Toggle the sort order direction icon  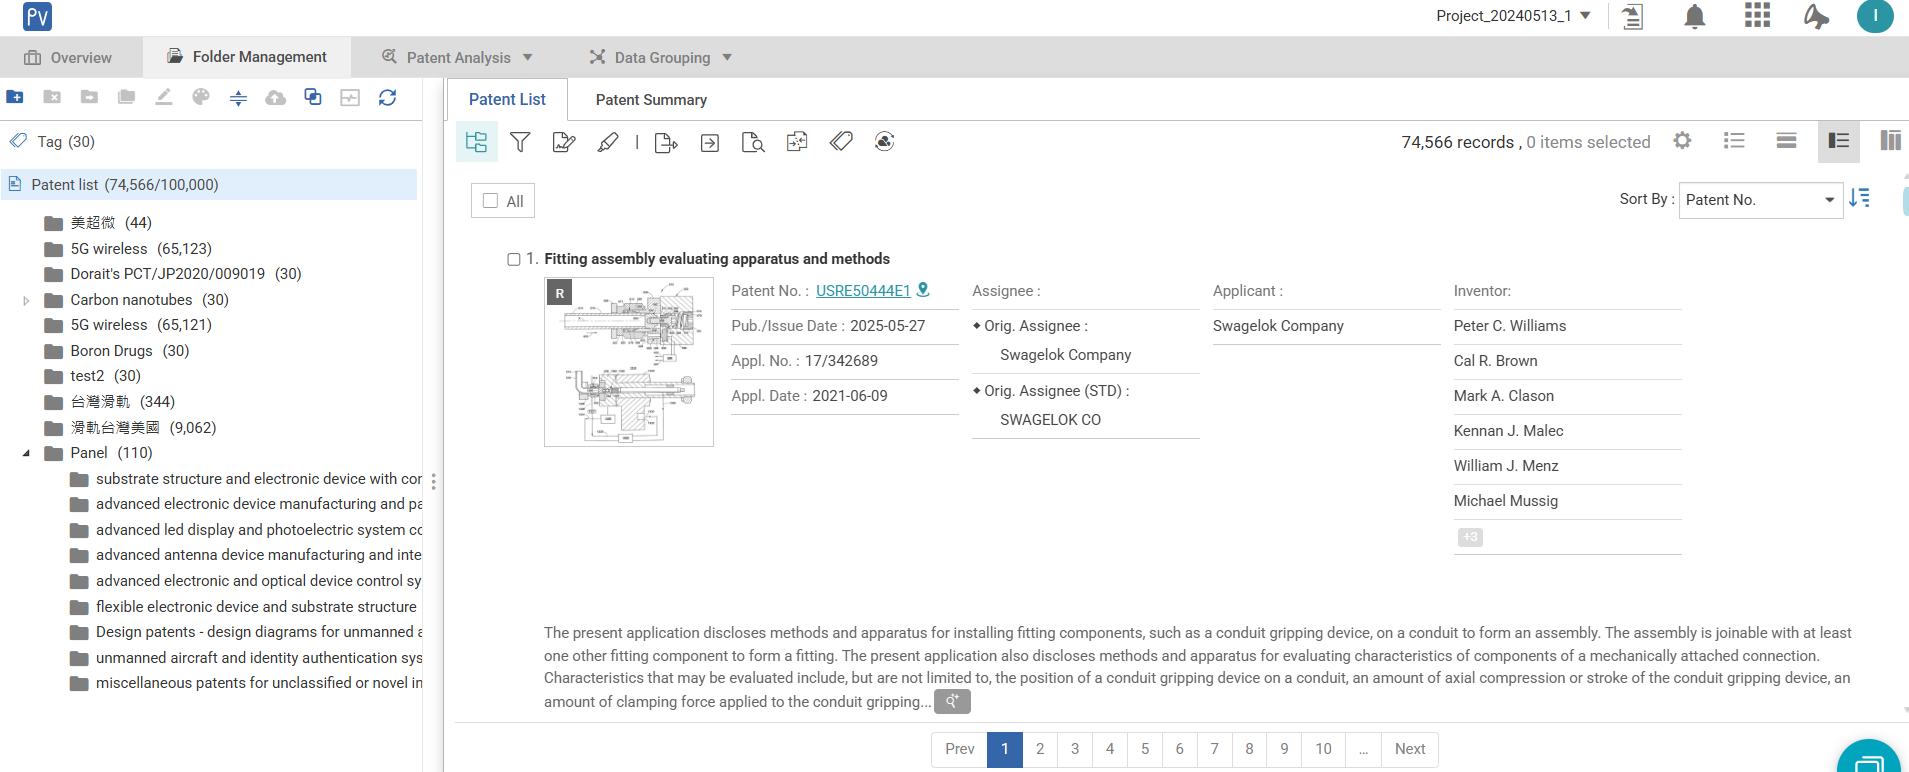1859,198
